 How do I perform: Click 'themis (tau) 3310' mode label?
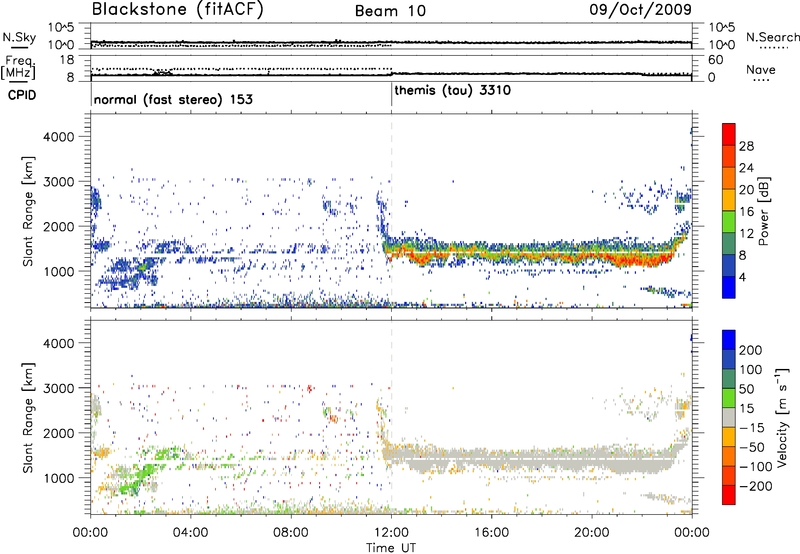453,90
